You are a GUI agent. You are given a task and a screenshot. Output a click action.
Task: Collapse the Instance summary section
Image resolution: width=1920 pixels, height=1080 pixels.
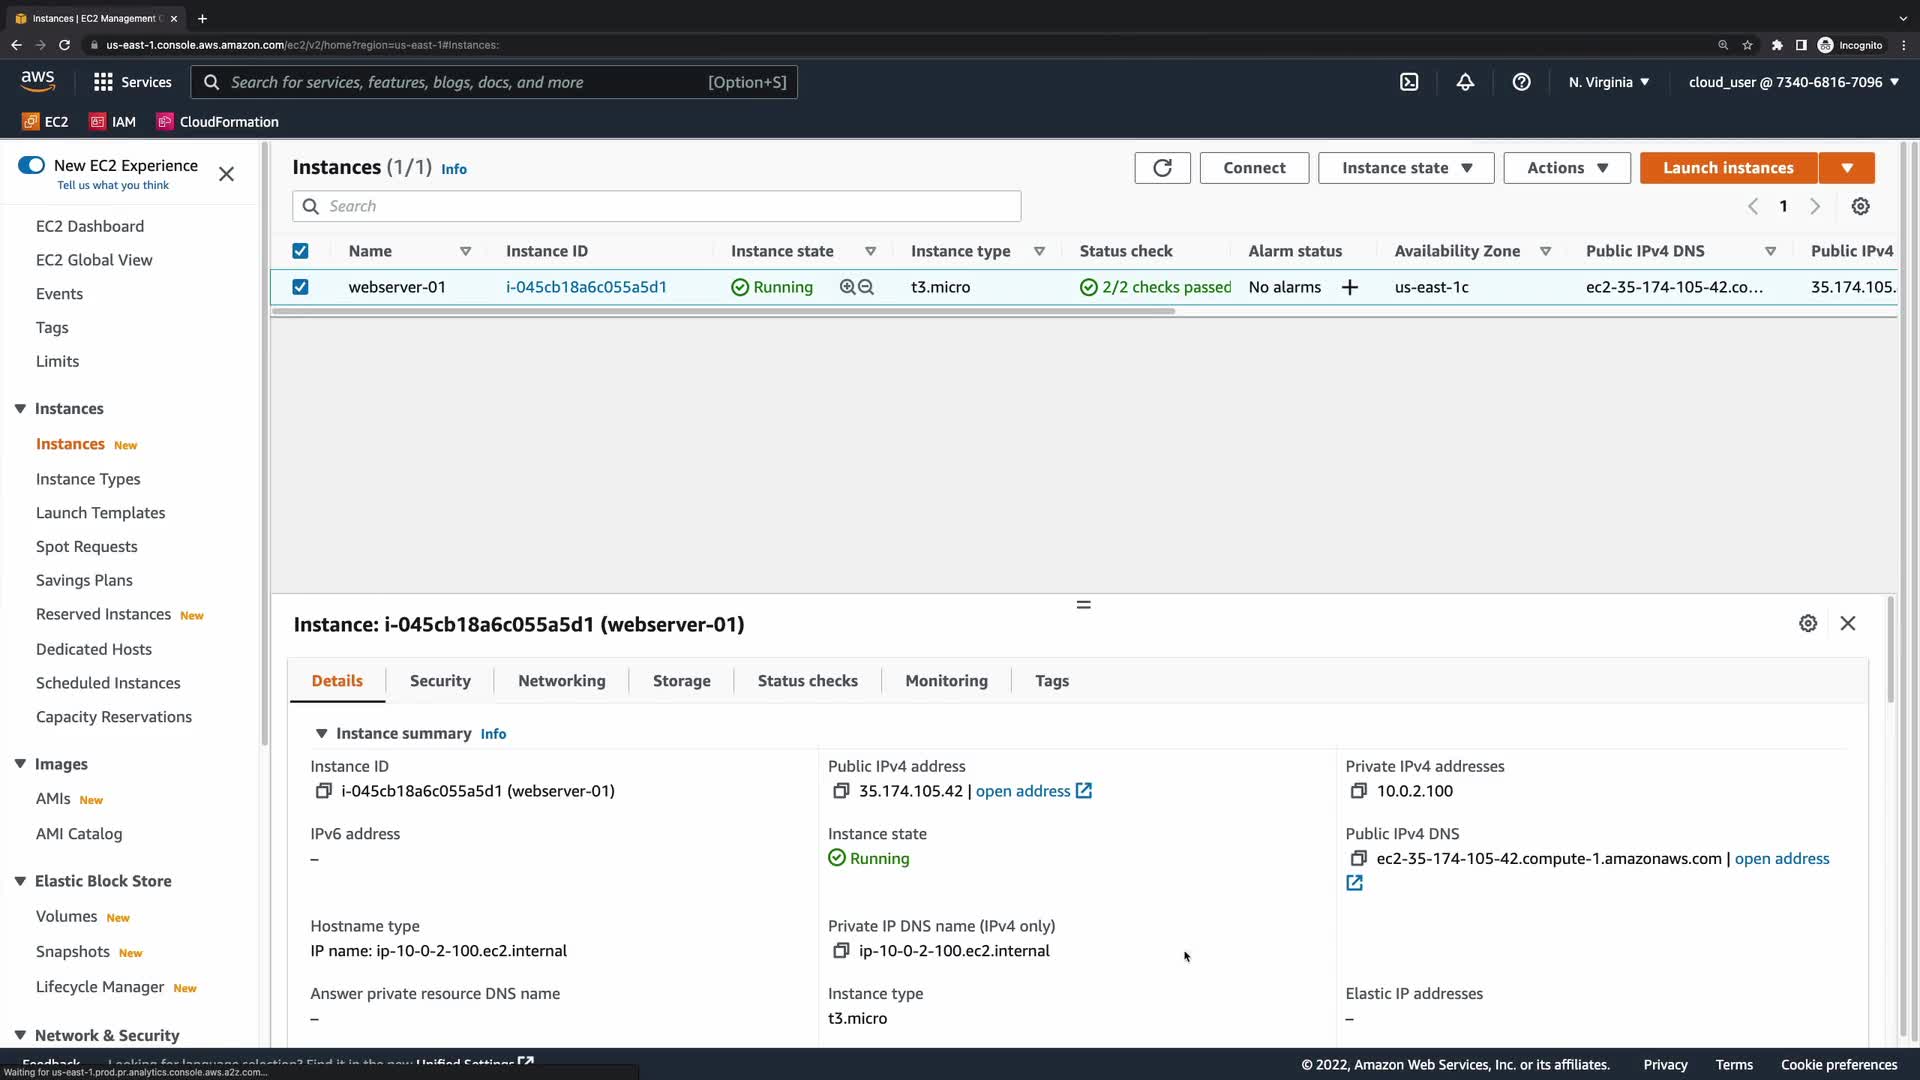click(321, 733)
